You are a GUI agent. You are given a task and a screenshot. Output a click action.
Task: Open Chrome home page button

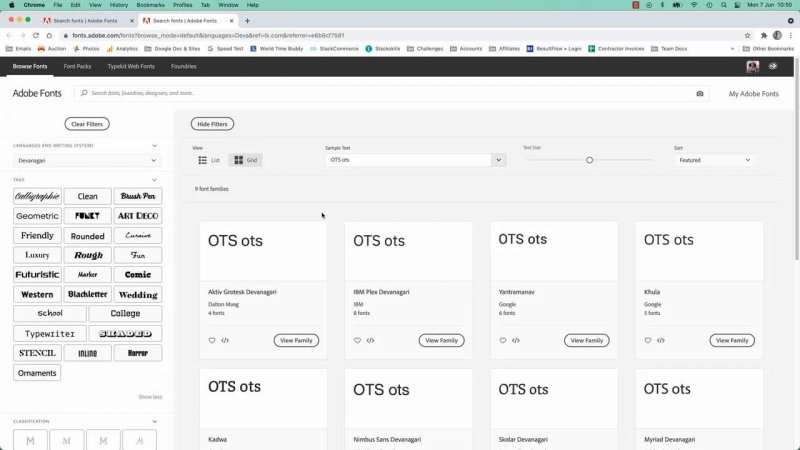coord(49,35)
